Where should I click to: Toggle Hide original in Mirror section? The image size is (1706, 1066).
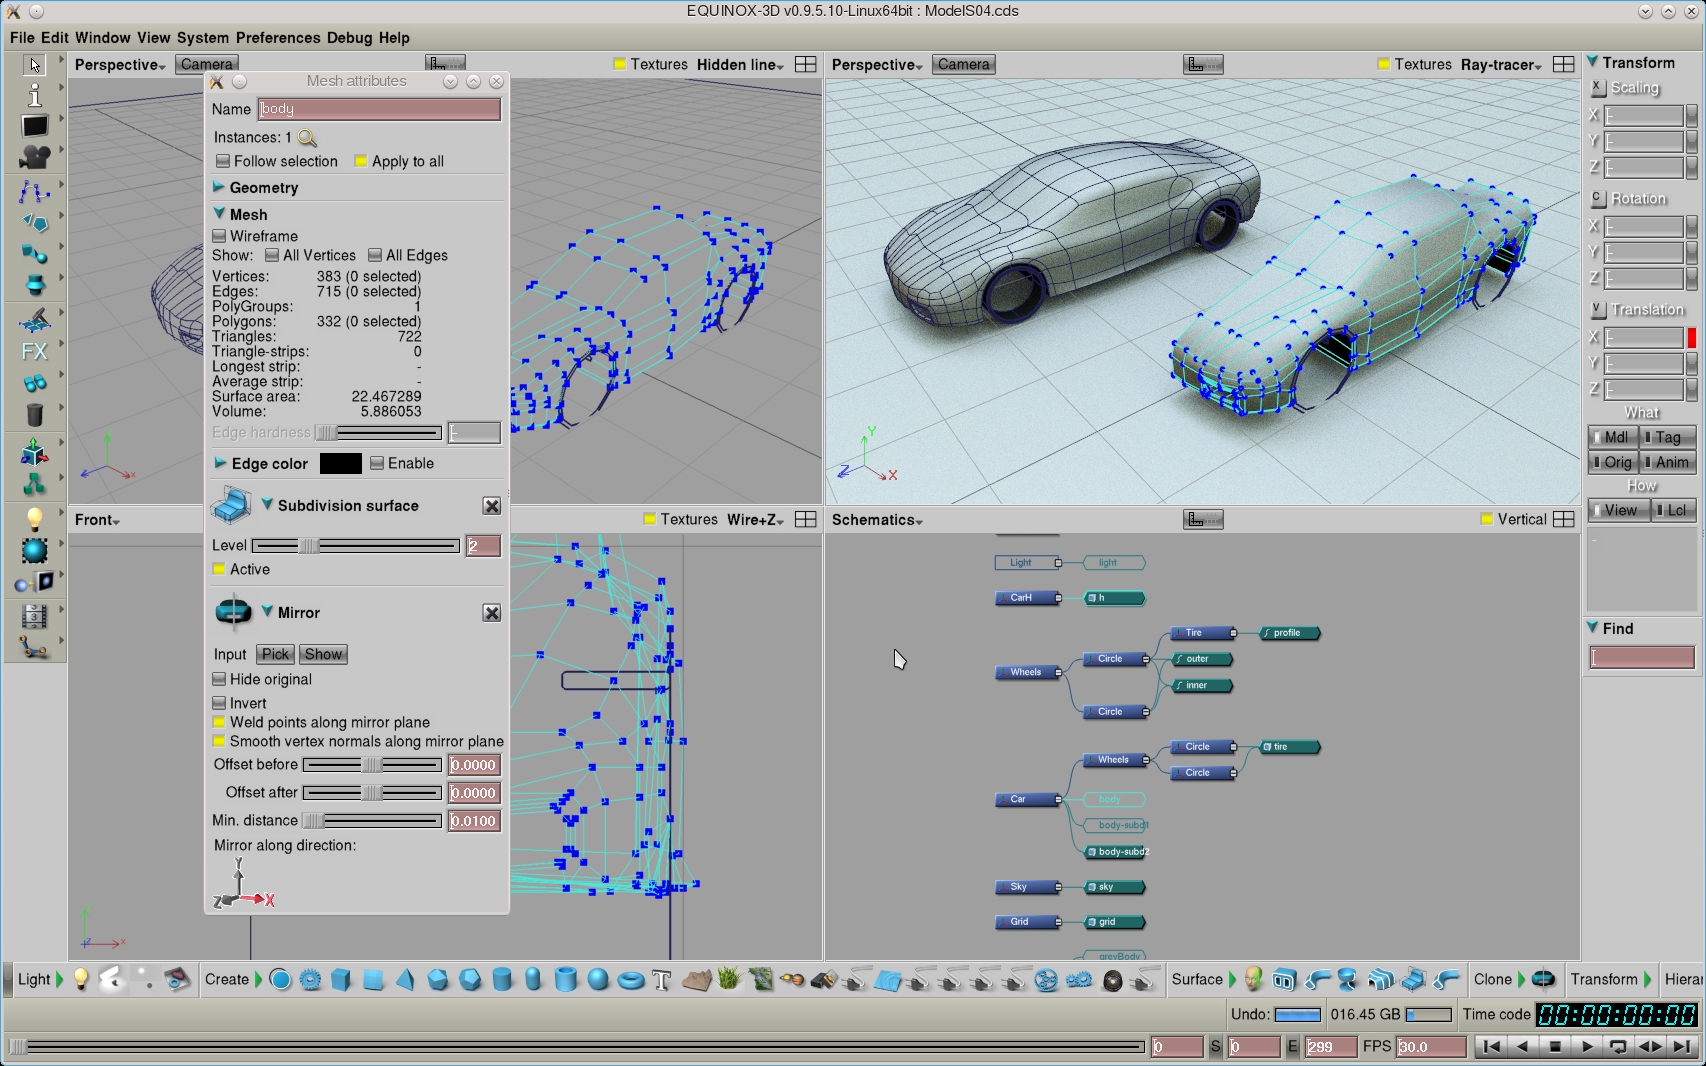coord(220,680)
